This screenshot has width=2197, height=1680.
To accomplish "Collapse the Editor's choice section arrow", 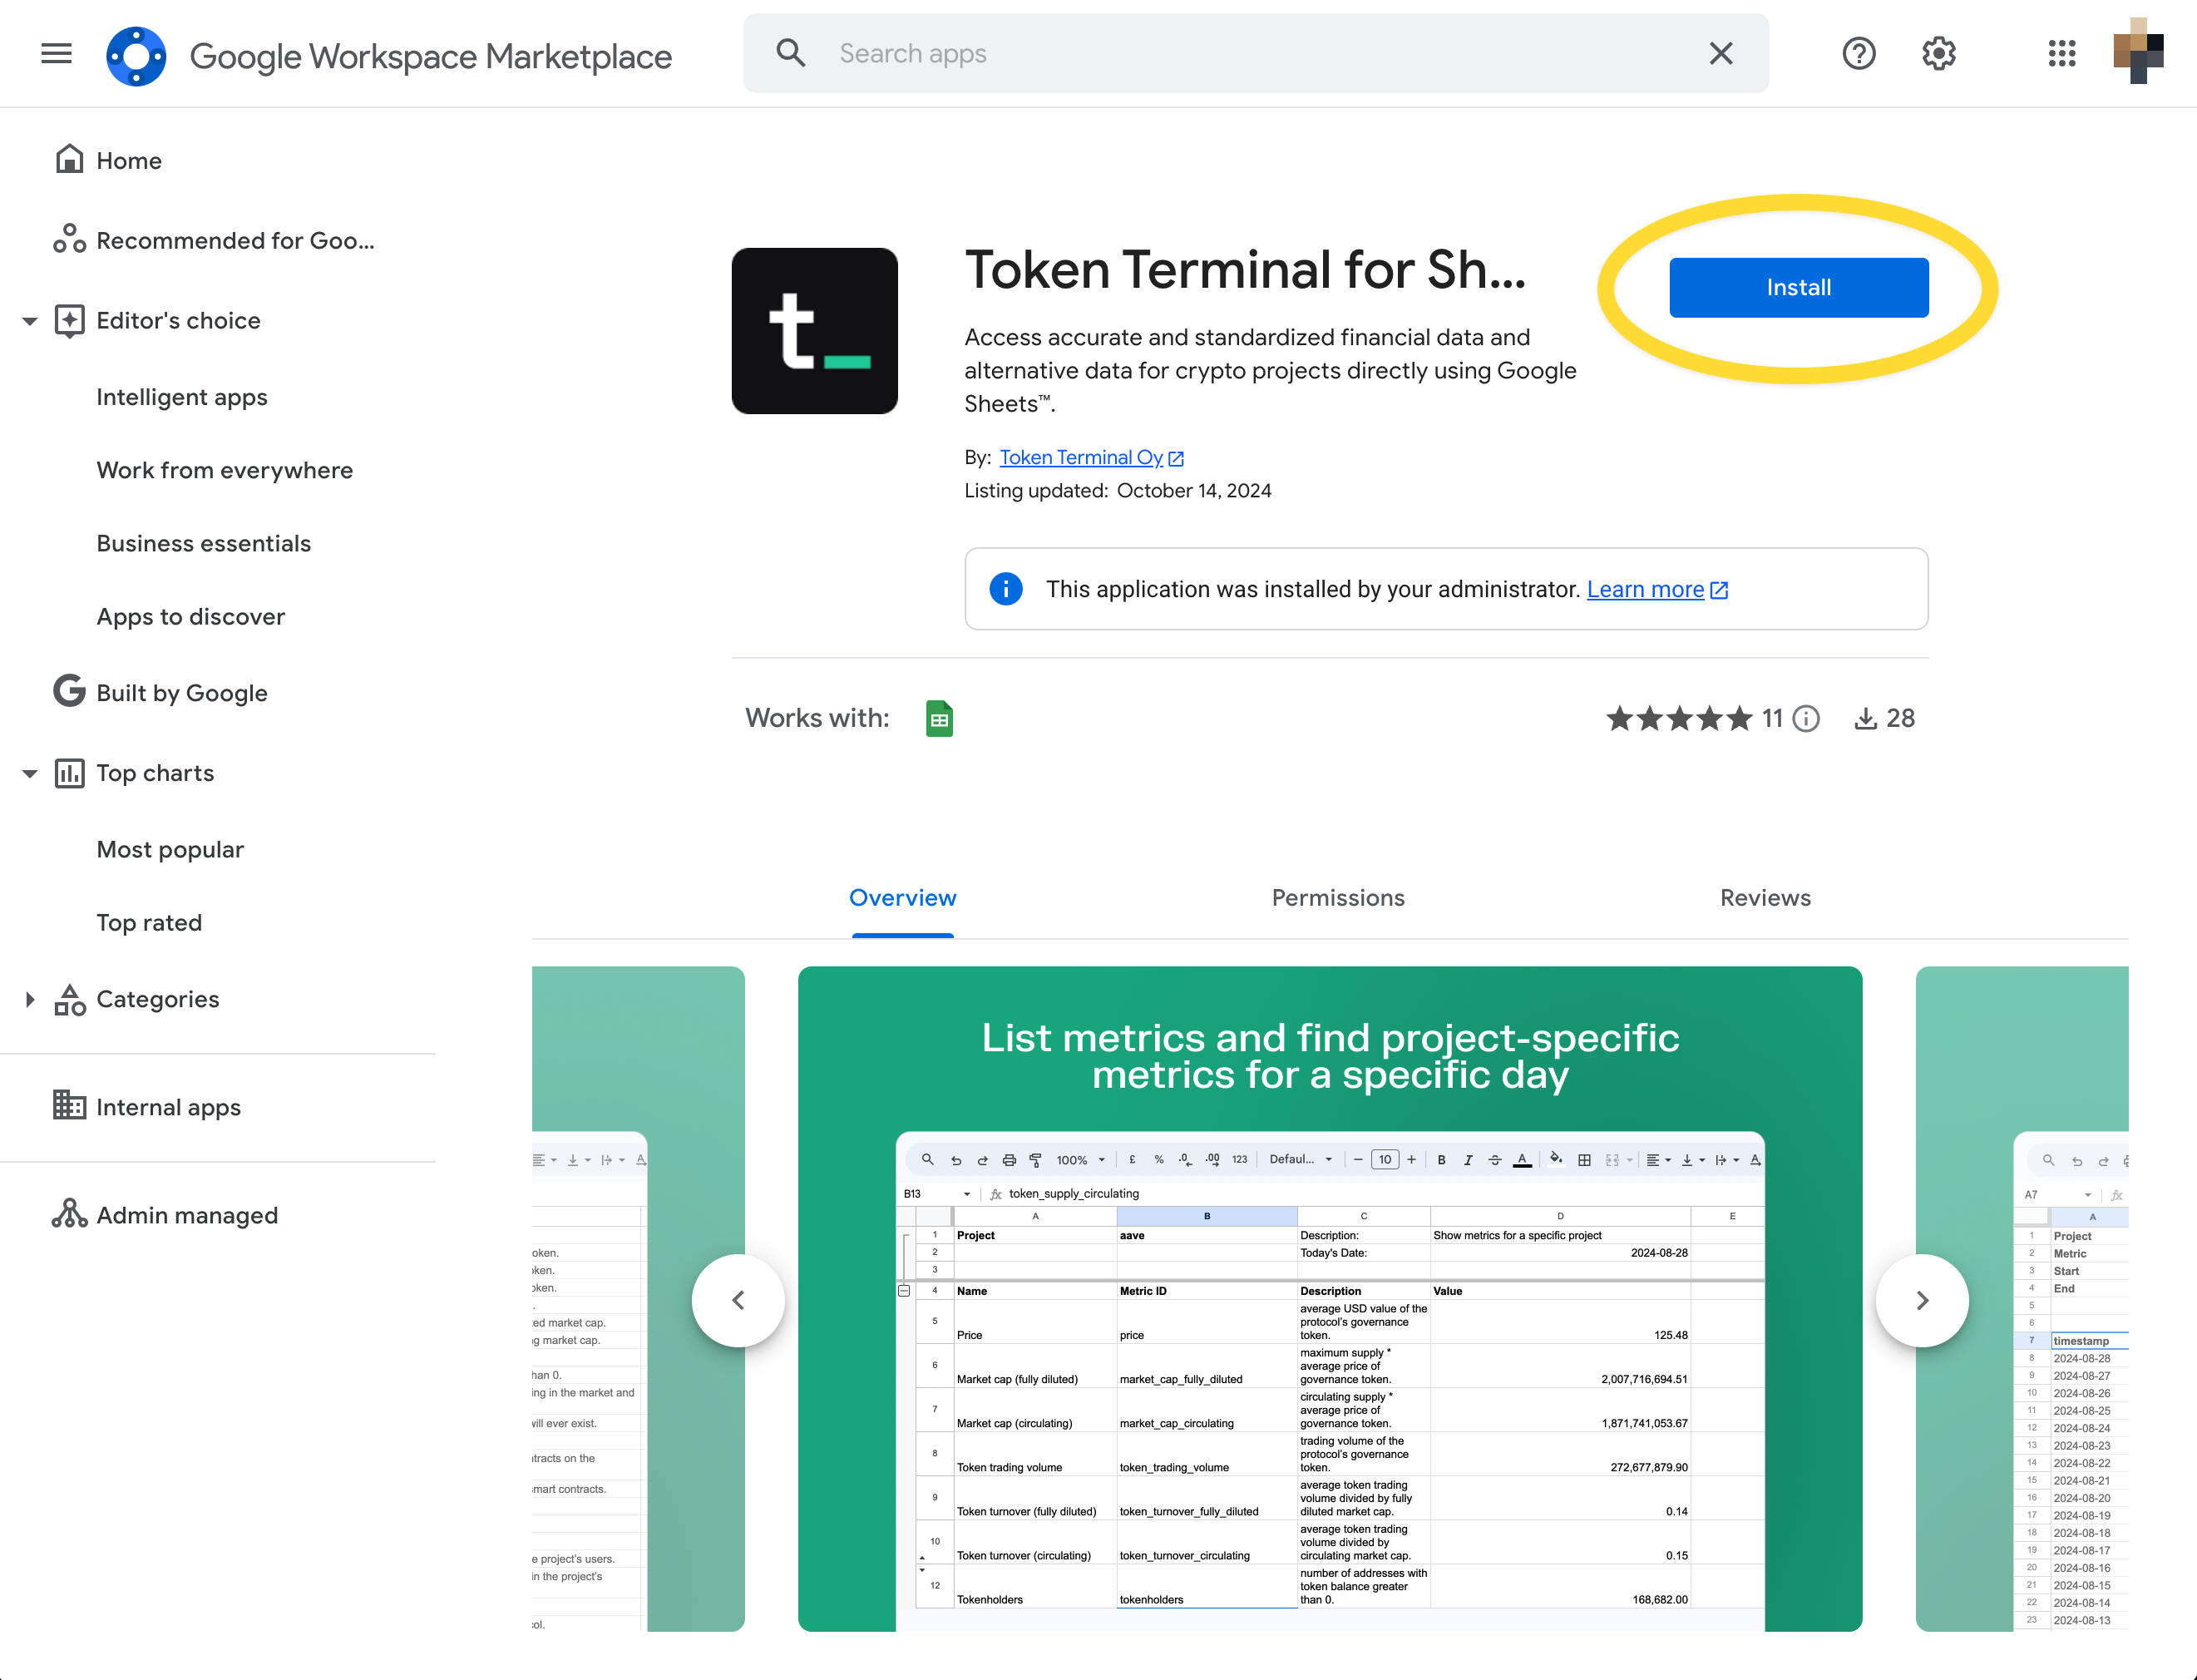I will pos(30,321).
